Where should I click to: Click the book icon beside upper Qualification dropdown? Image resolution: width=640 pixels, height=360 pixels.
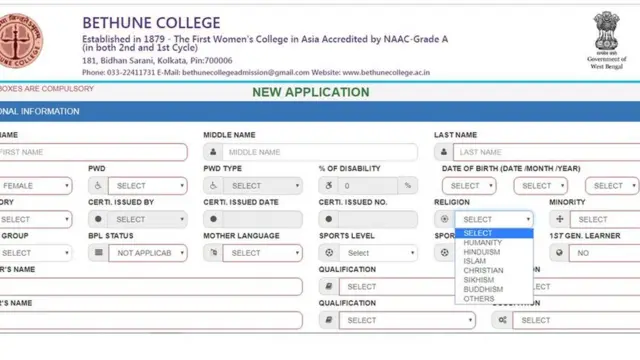pyautogui.click(x=329, y=287)
